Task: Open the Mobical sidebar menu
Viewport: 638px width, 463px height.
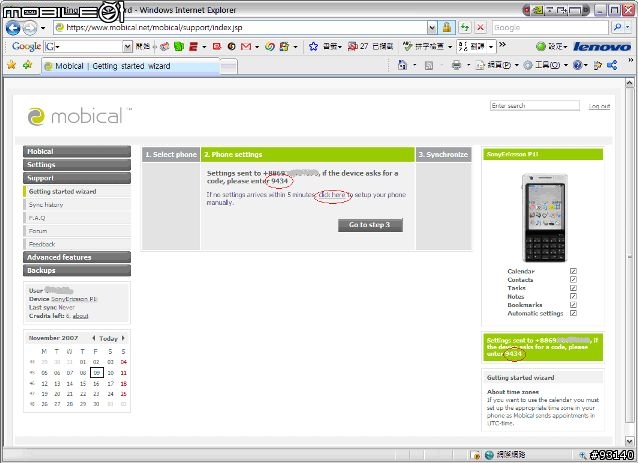Action: point(77,151)
